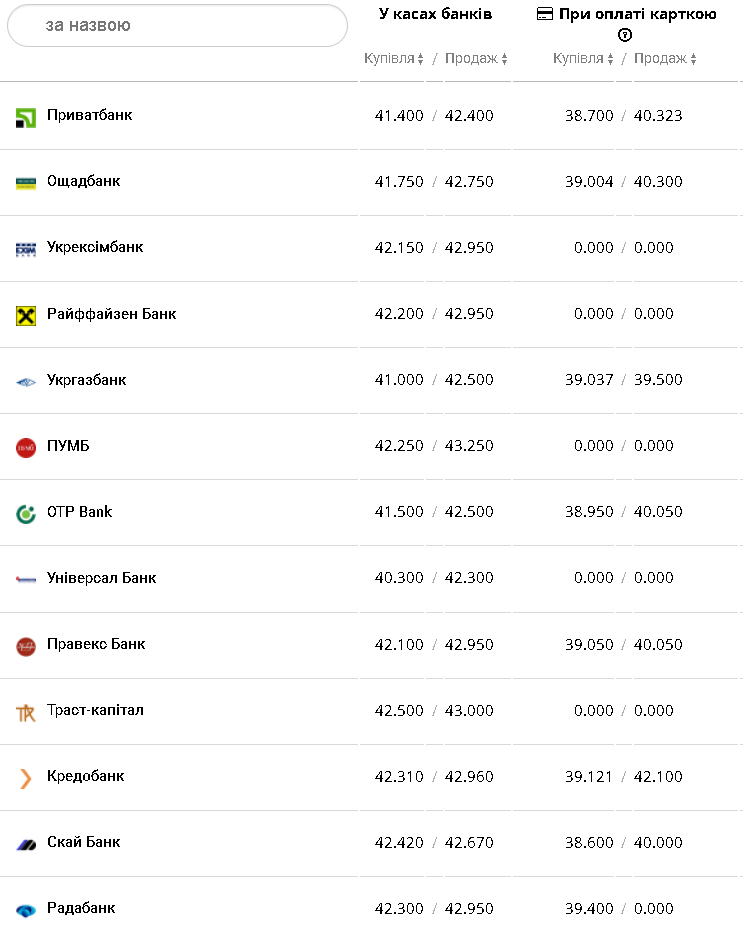743x931 pixels.
Task: Click the ПУМБ red logo icon
Action: [26, 448]
